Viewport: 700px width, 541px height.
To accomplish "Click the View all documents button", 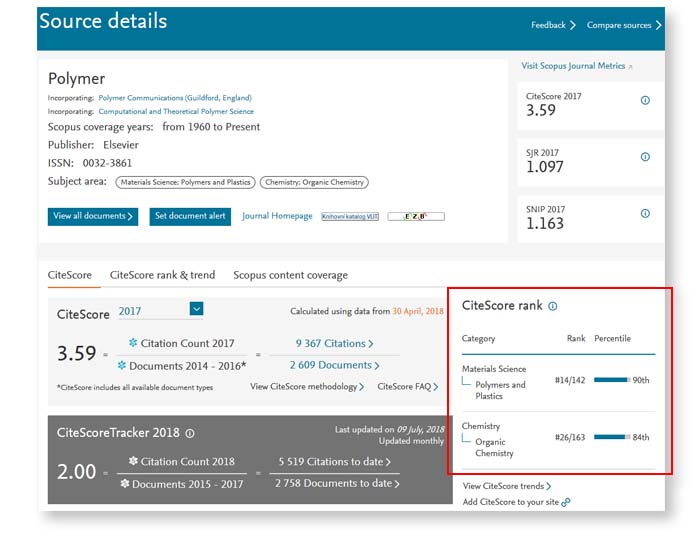I will 93,216.
